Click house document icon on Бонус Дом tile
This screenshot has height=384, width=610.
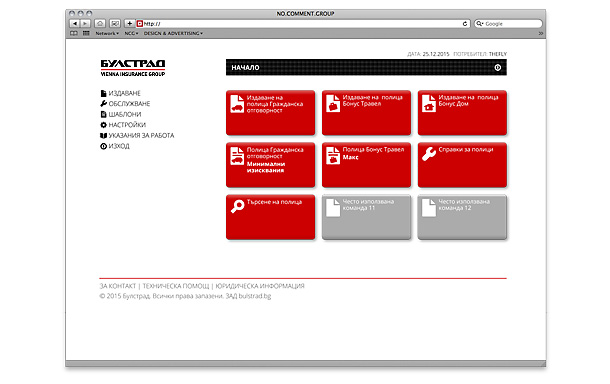pyautogui.click(x=429, y=103)
